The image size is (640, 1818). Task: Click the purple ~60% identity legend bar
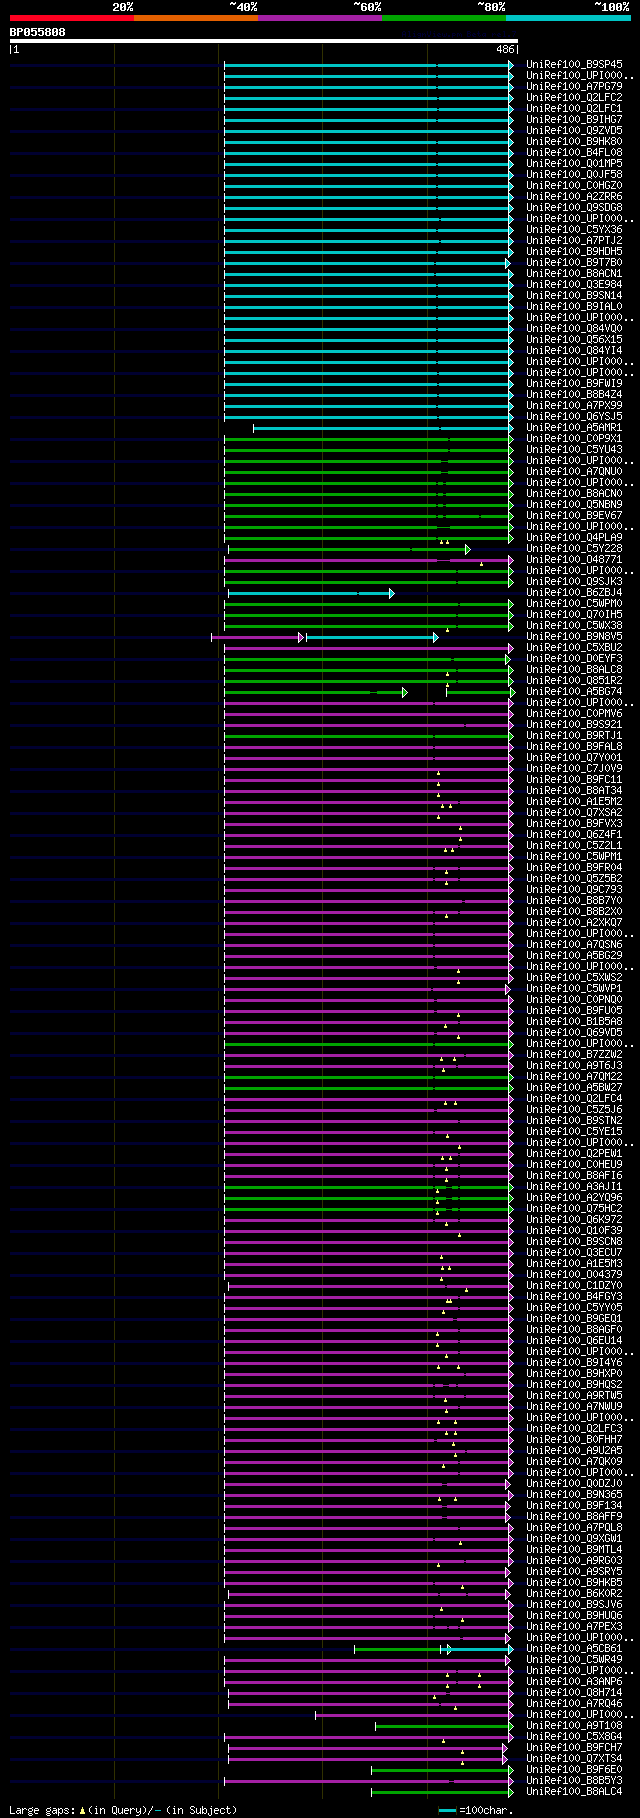point(320,17)
